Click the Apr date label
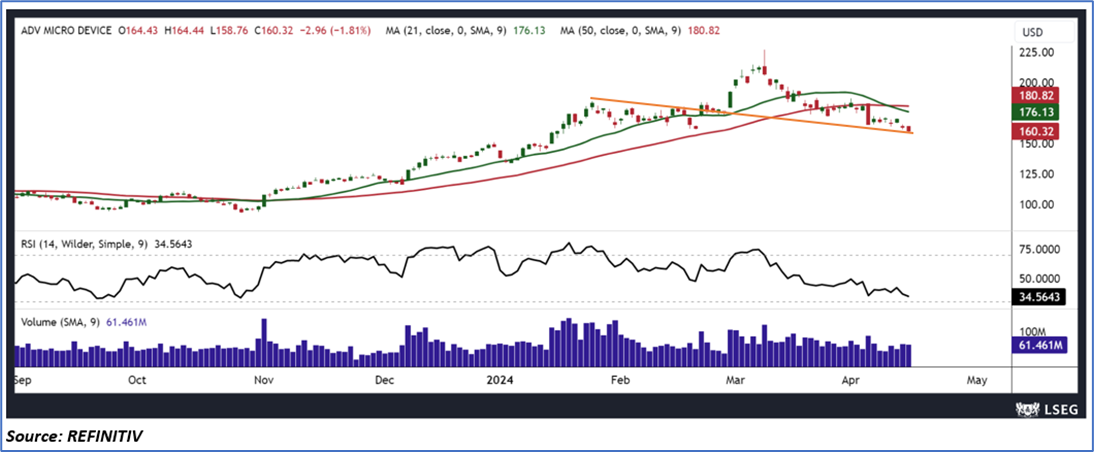Image resolution: width=1094 pixels, height=452 pixels. (850, 380)
